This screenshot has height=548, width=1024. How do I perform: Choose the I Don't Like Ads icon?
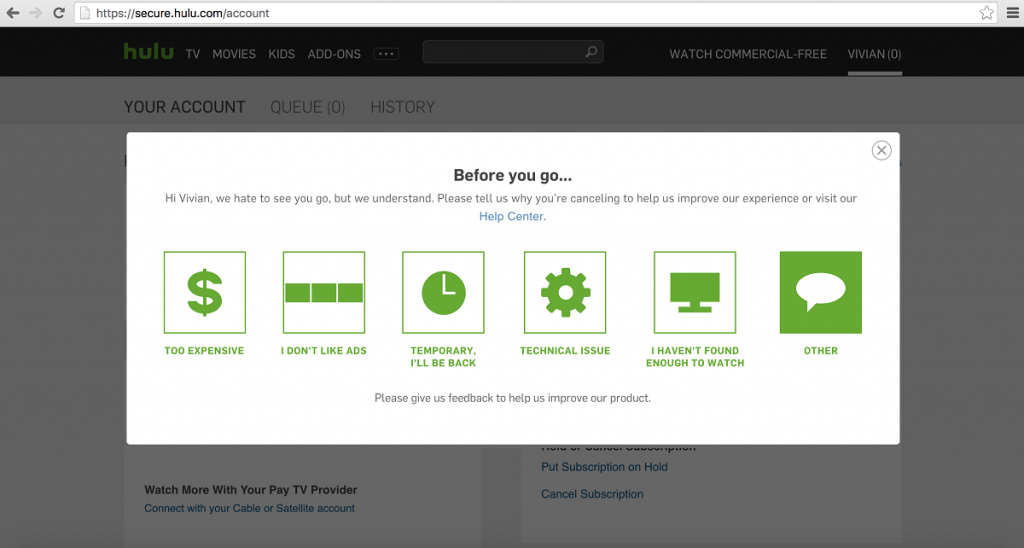pyautogui.click(x=324, y=293)
